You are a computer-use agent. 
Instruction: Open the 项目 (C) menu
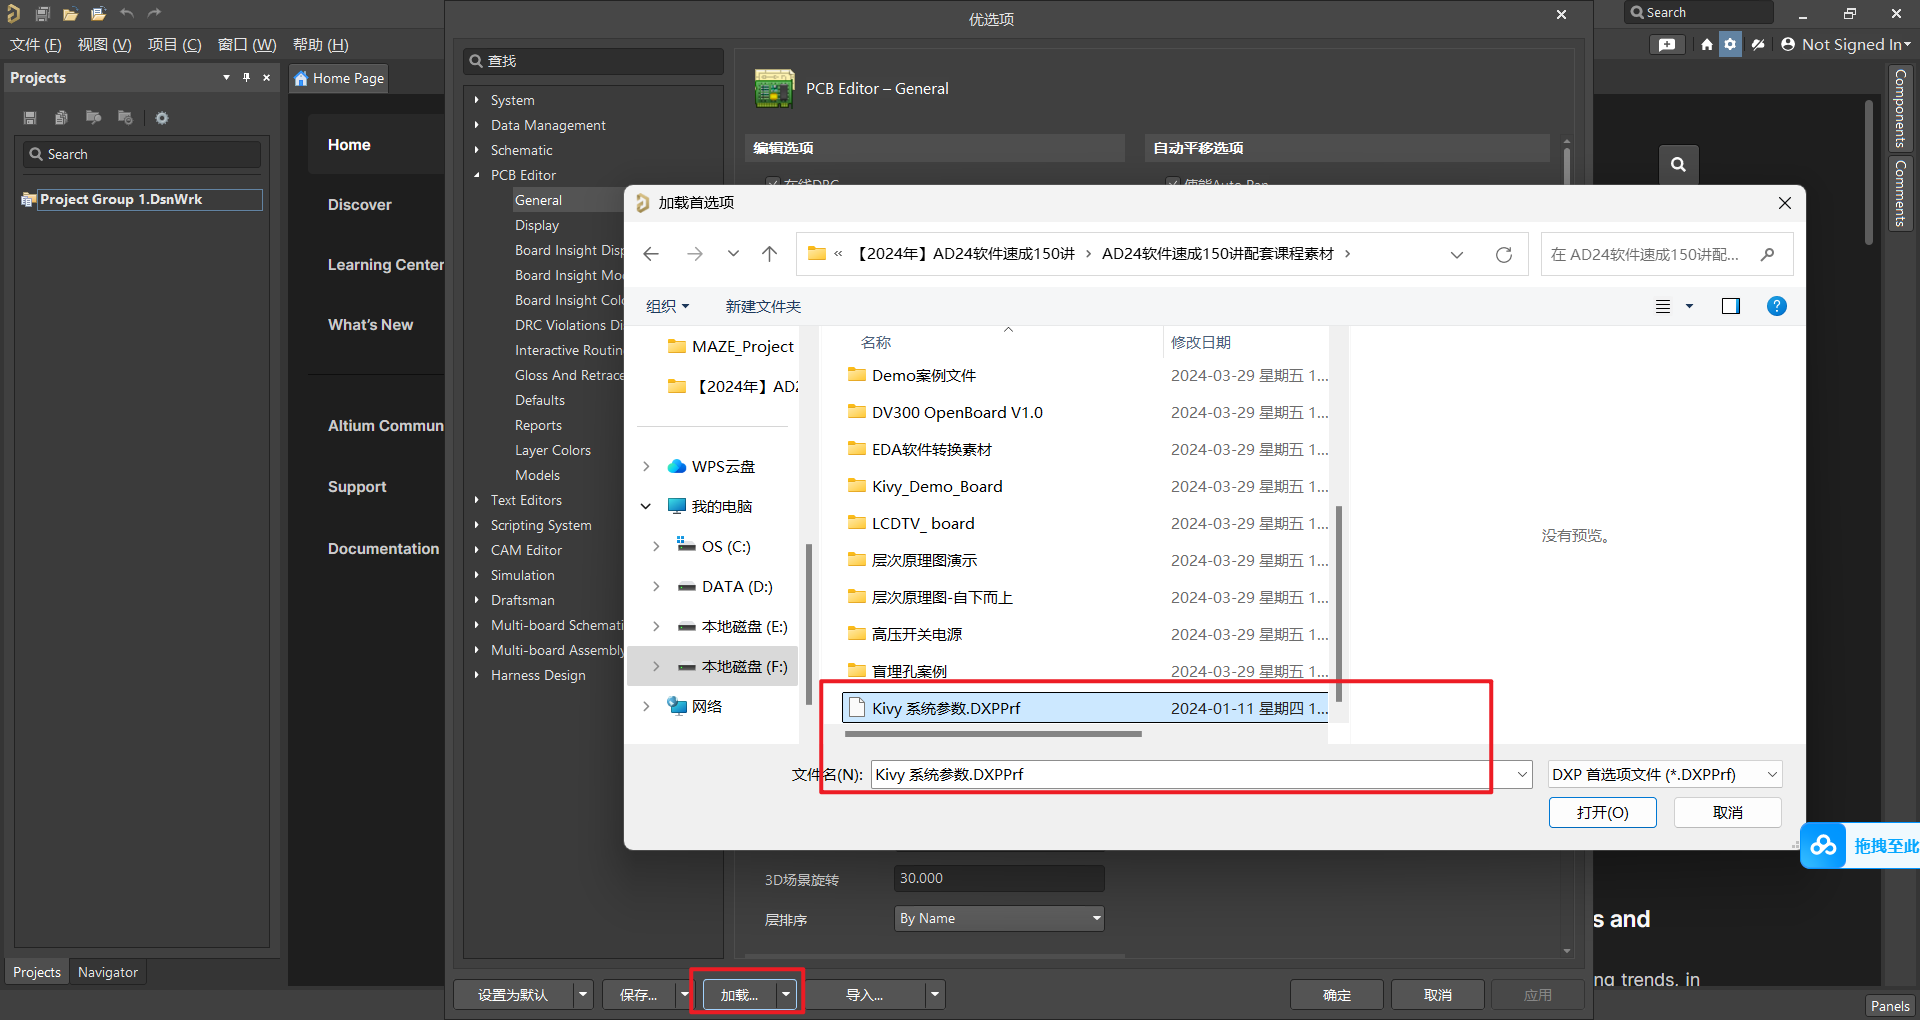[x=175, y=45]
